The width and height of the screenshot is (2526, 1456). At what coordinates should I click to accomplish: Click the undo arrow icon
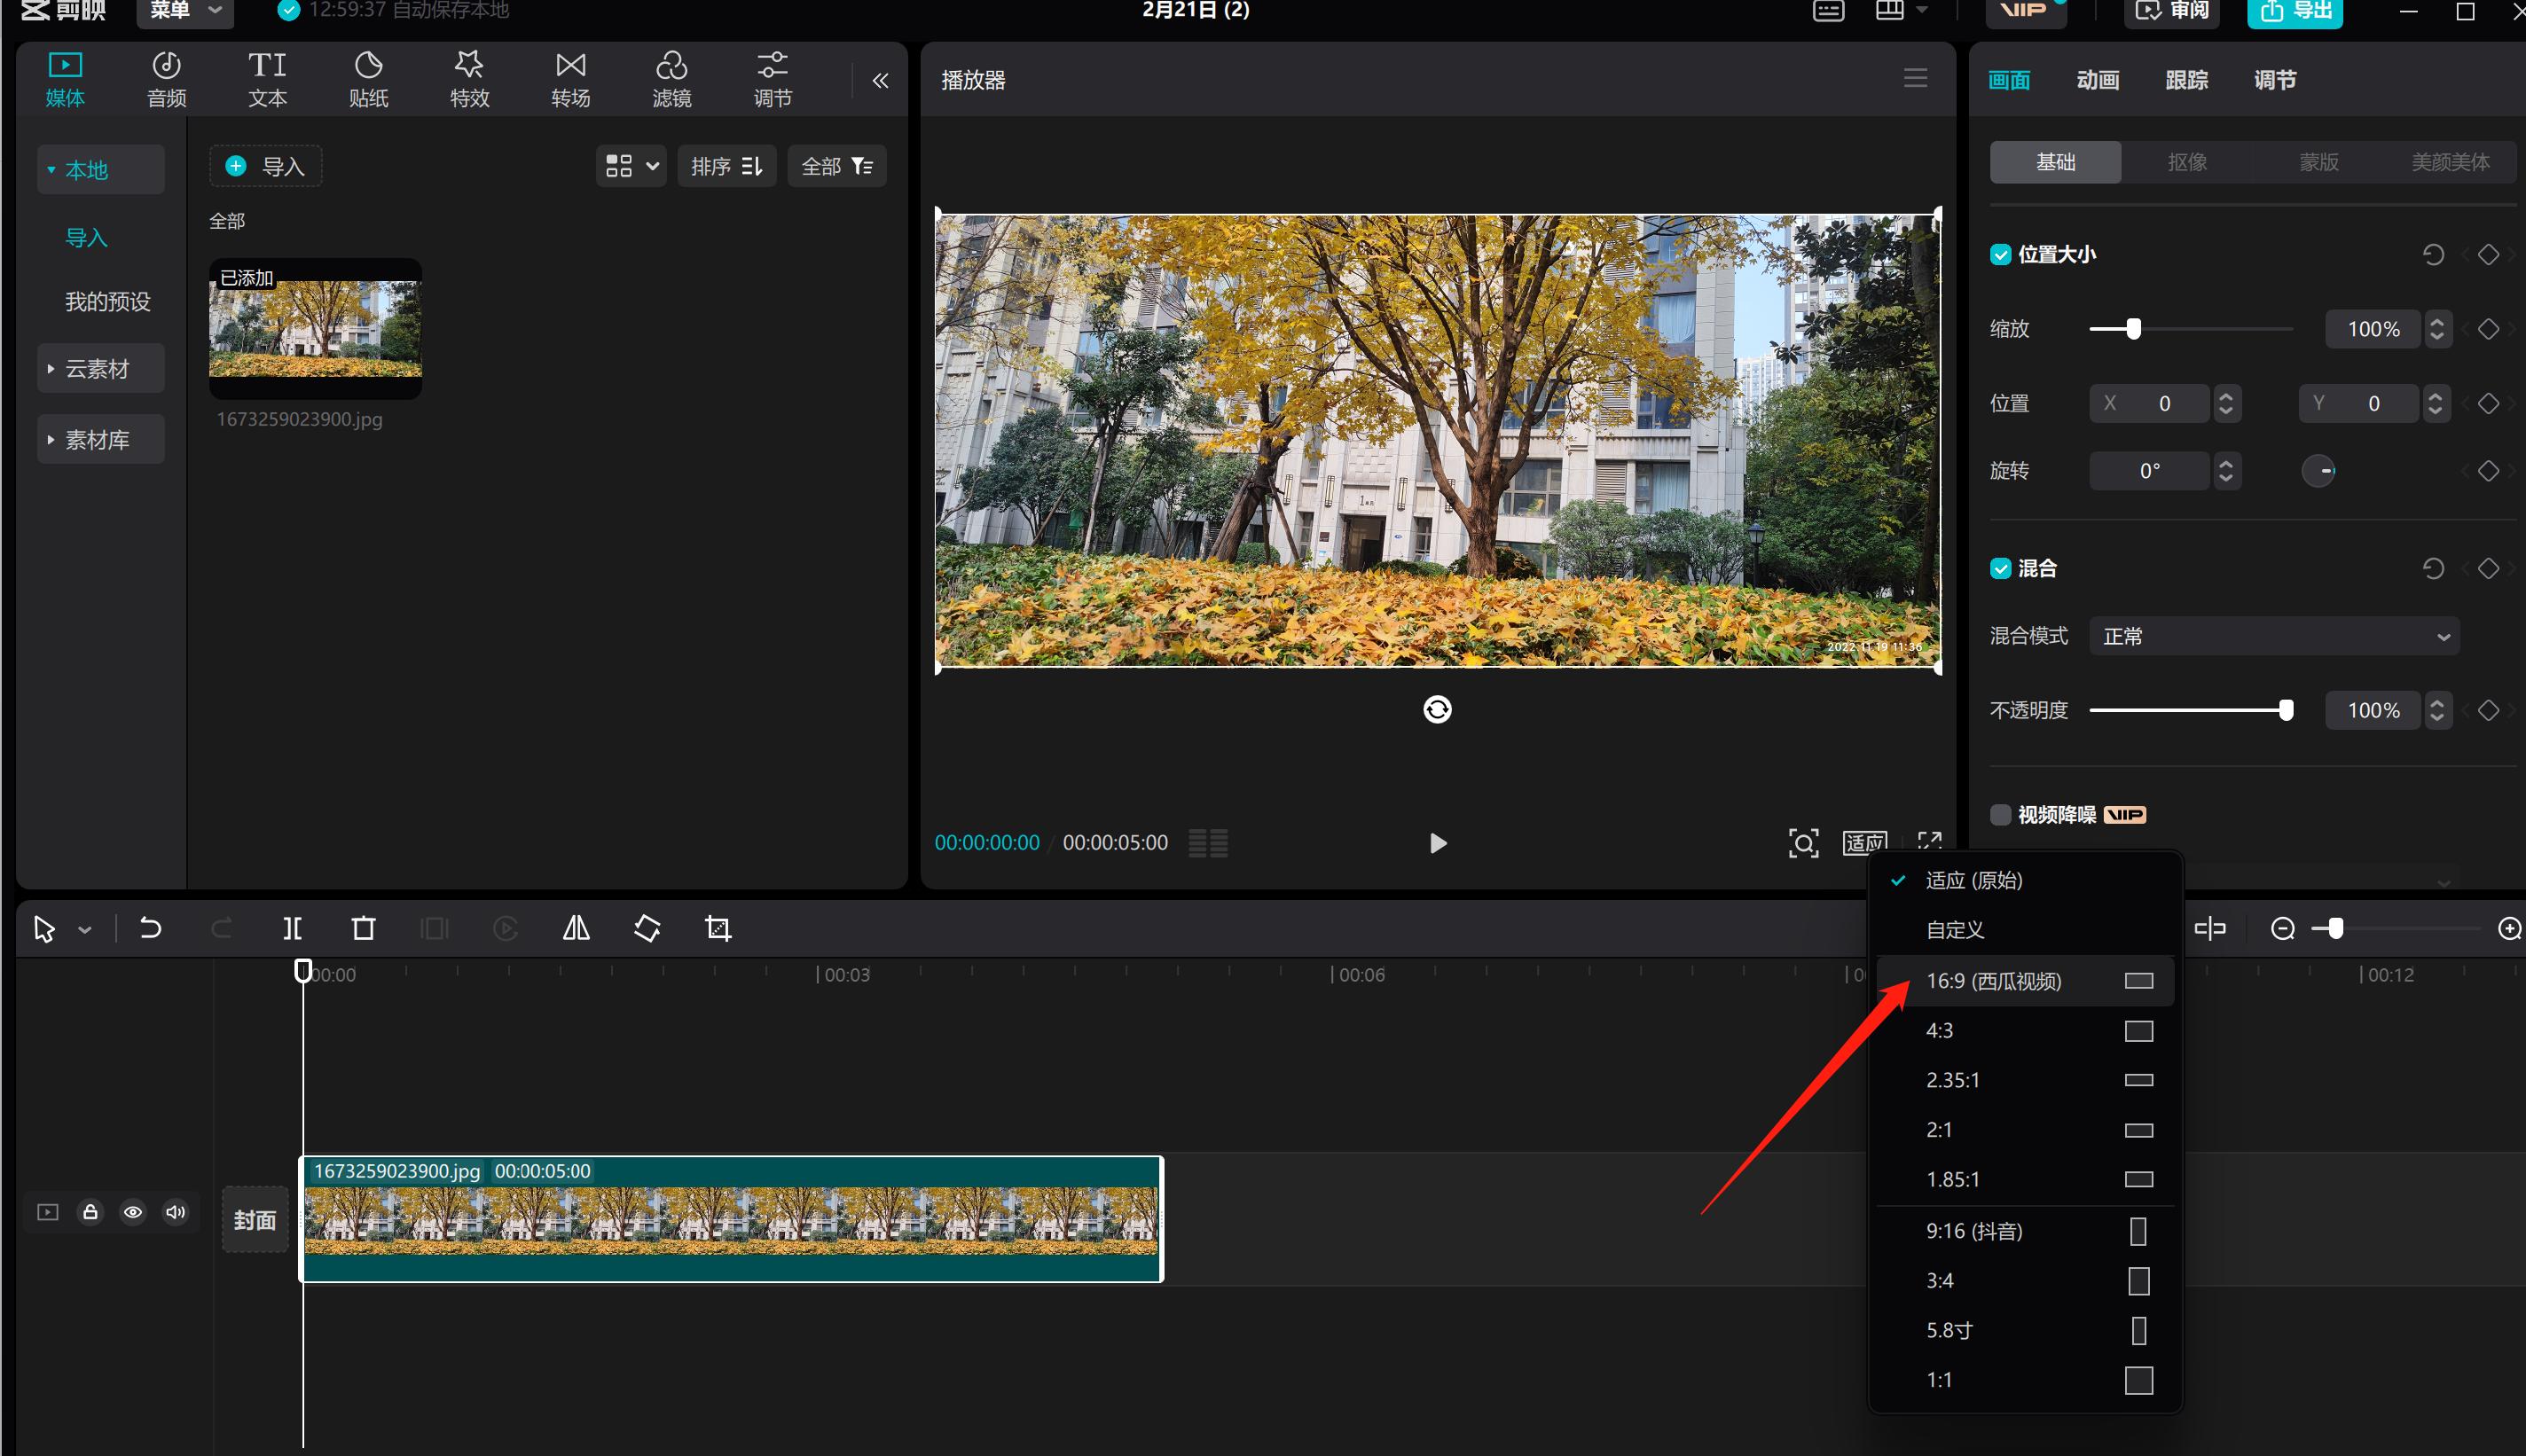coord(150,929)
